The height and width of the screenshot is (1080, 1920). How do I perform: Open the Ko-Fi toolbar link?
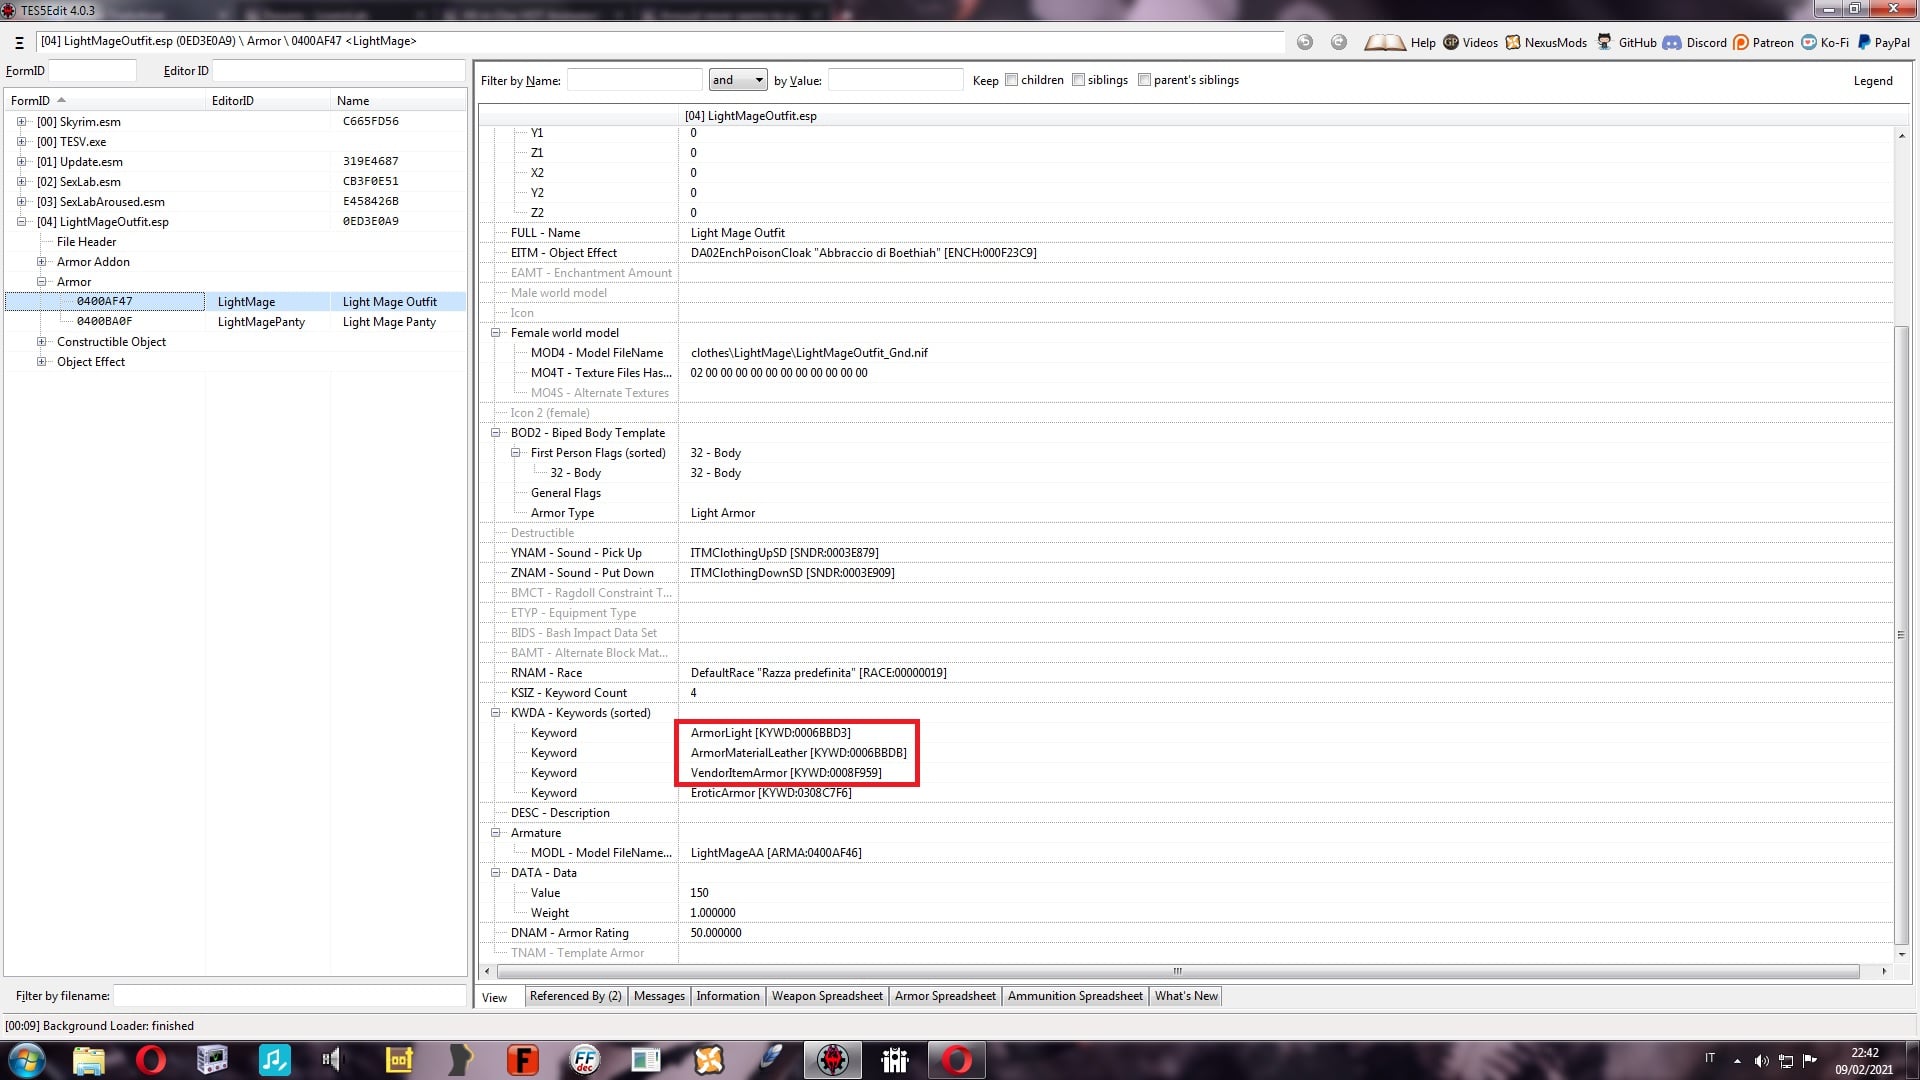click(1825, 42)
